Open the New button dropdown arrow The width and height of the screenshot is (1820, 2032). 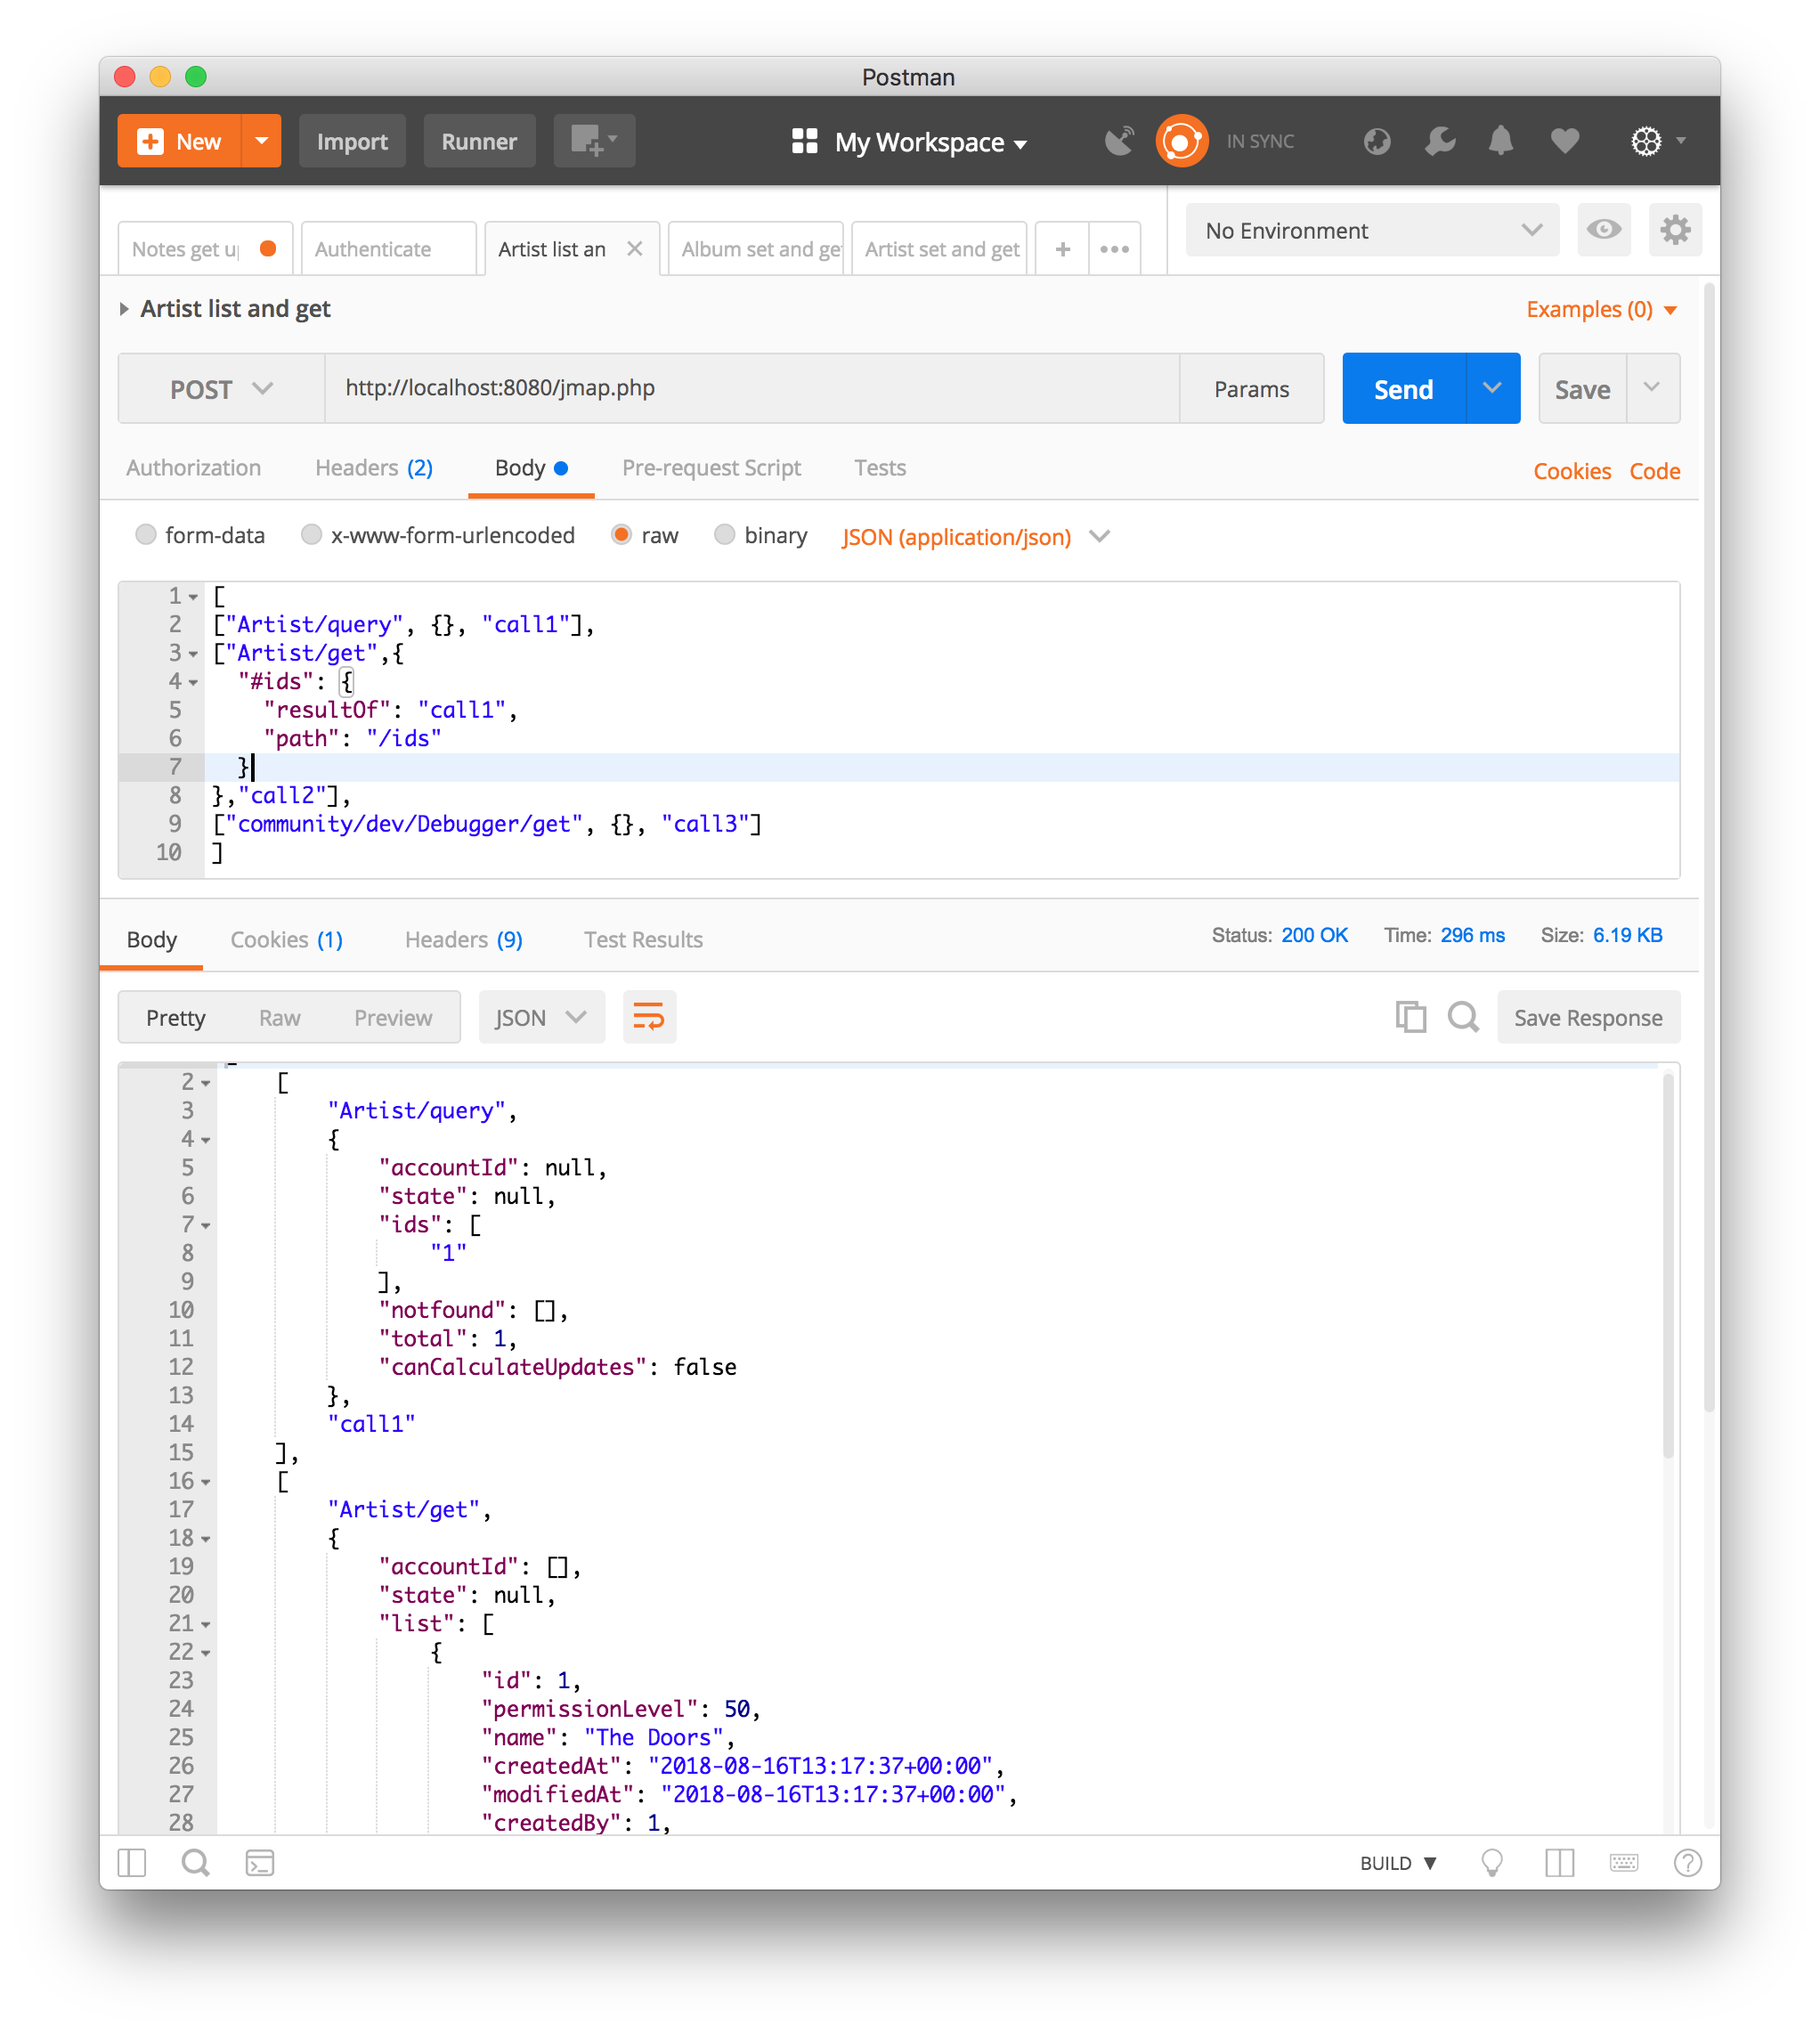pos(261,141)
